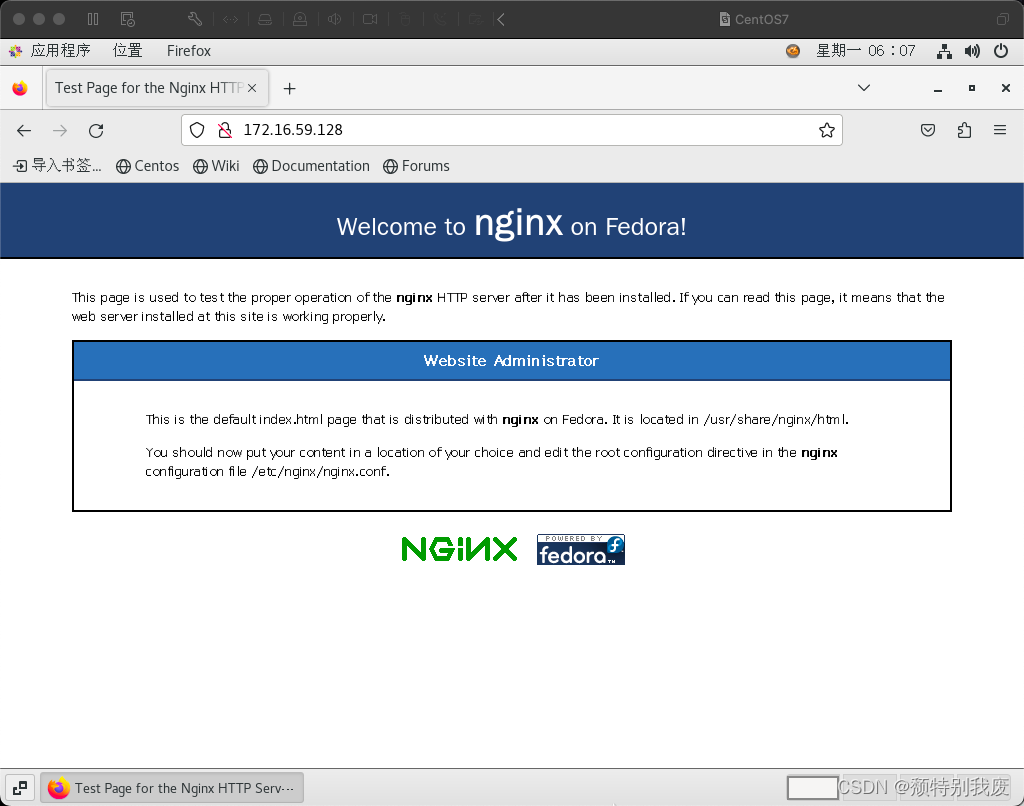Click the Powered by Fedora logo
The width and height of the screenshot is (1024, 806).
coord(581,549)
